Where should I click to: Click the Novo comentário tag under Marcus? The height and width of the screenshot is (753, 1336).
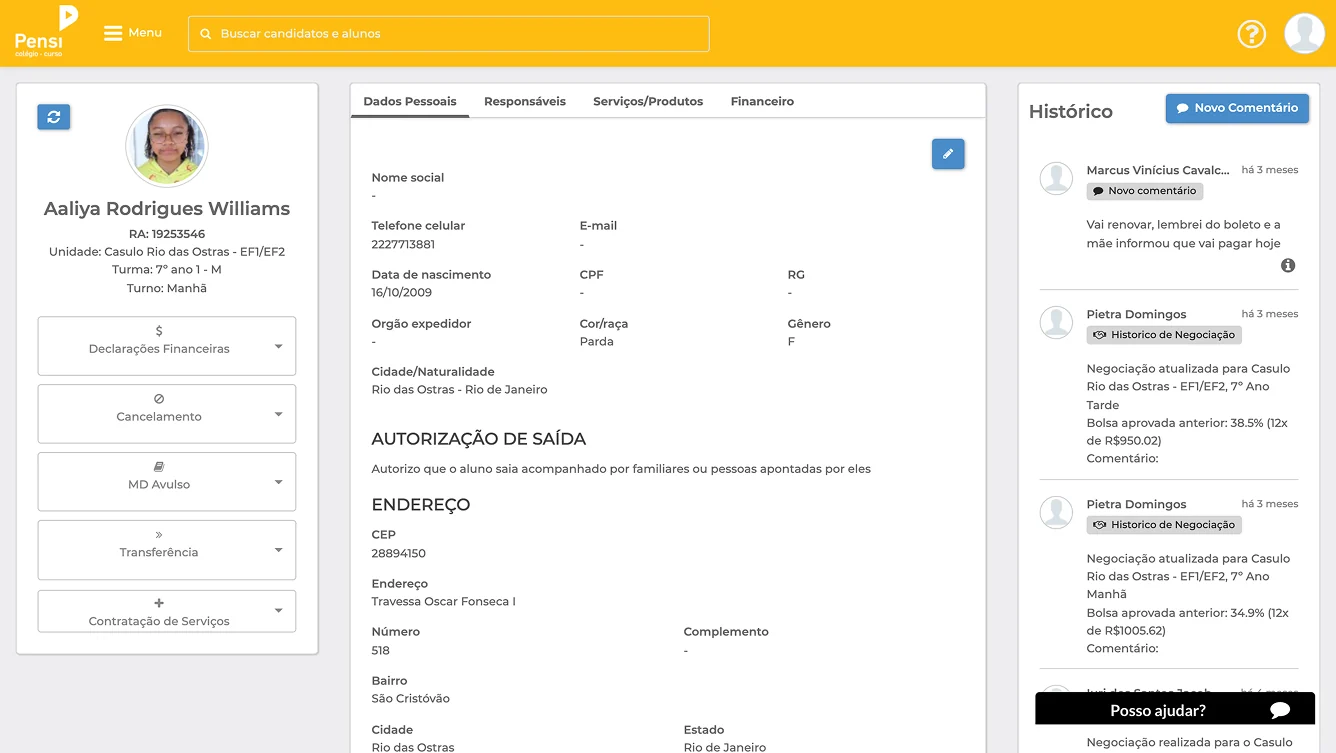click(1145, 191)
